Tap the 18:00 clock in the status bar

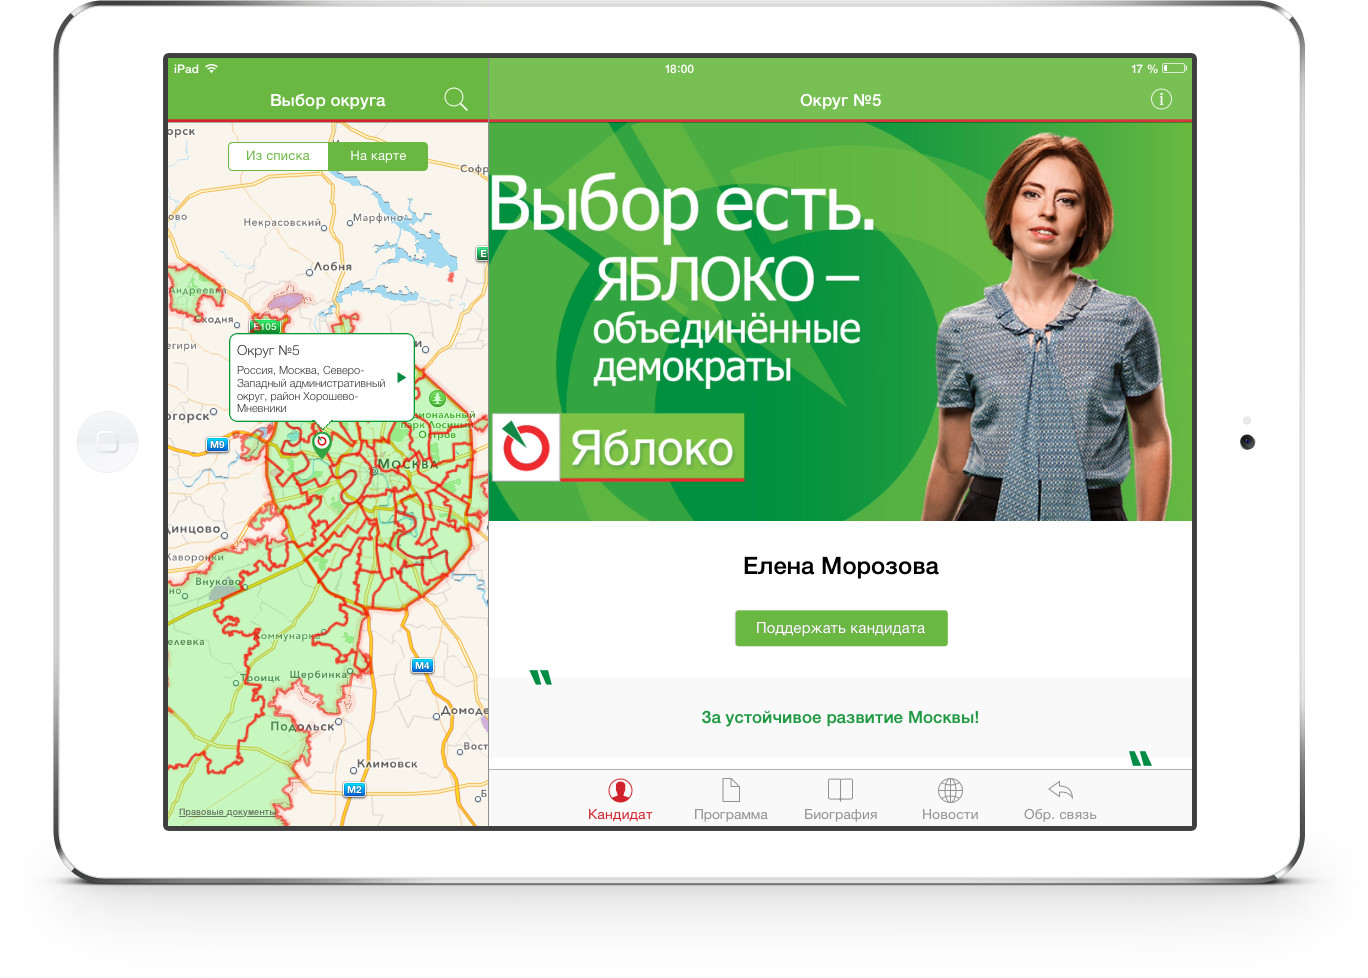pos(679,69)
